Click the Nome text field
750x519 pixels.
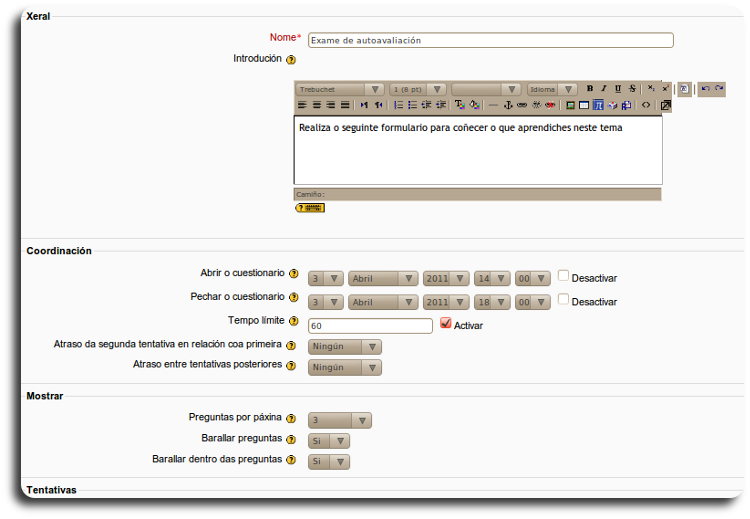point(490,41)
